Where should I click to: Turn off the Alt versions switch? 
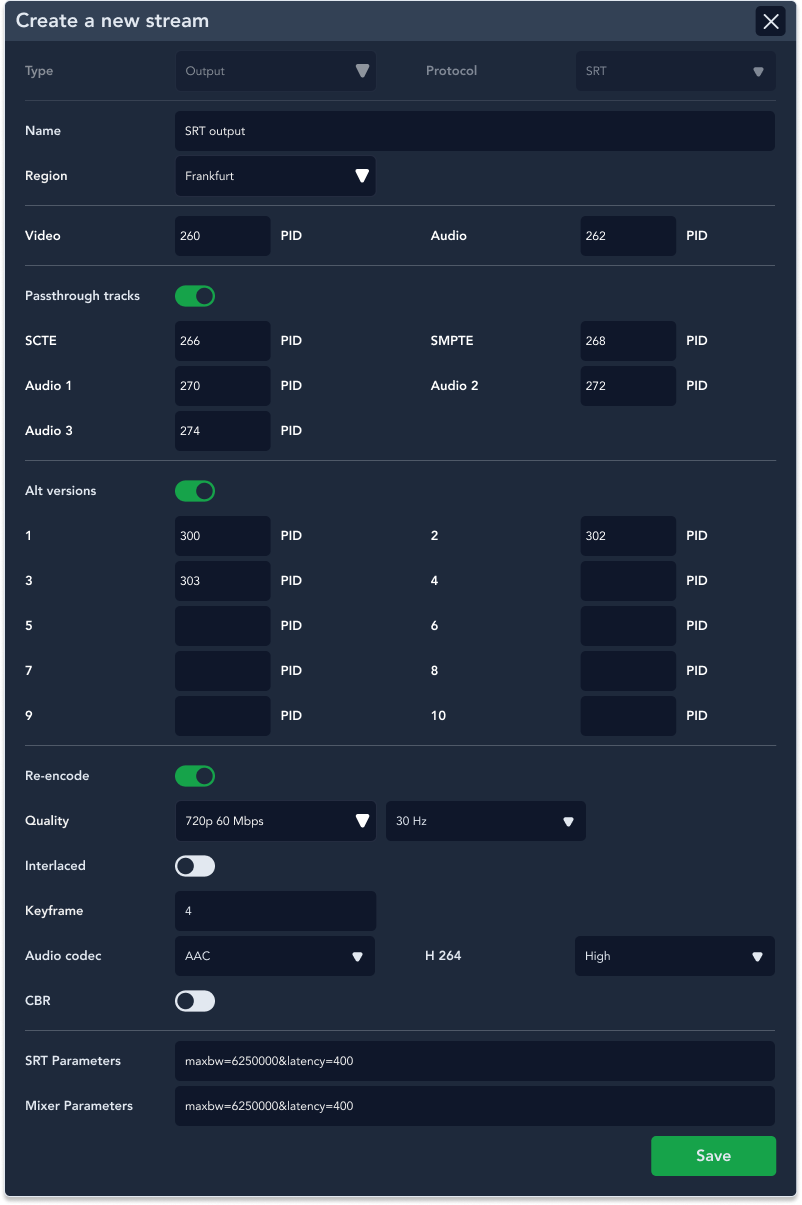195,491
